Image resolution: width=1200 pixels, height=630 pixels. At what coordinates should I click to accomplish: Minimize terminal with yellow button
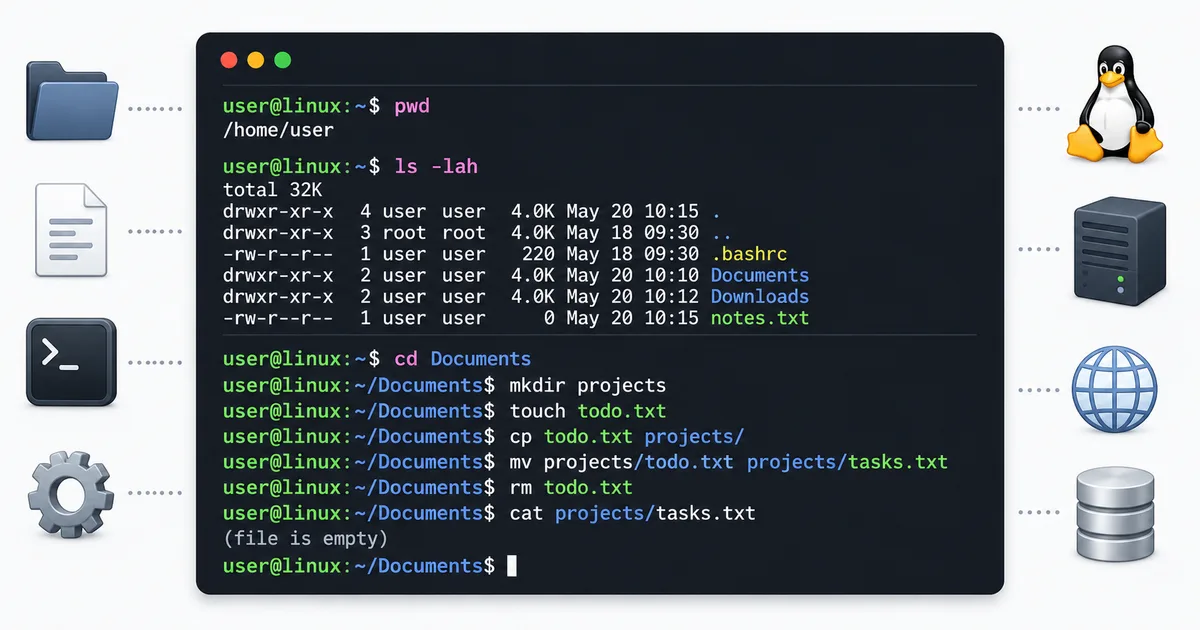click(x=256, y=60)
